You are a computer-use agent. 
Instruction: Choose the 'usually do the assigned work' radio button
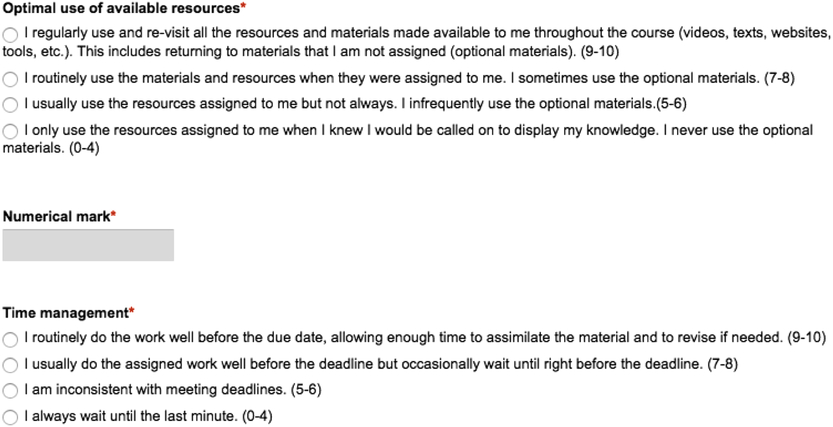click(10, 365)
